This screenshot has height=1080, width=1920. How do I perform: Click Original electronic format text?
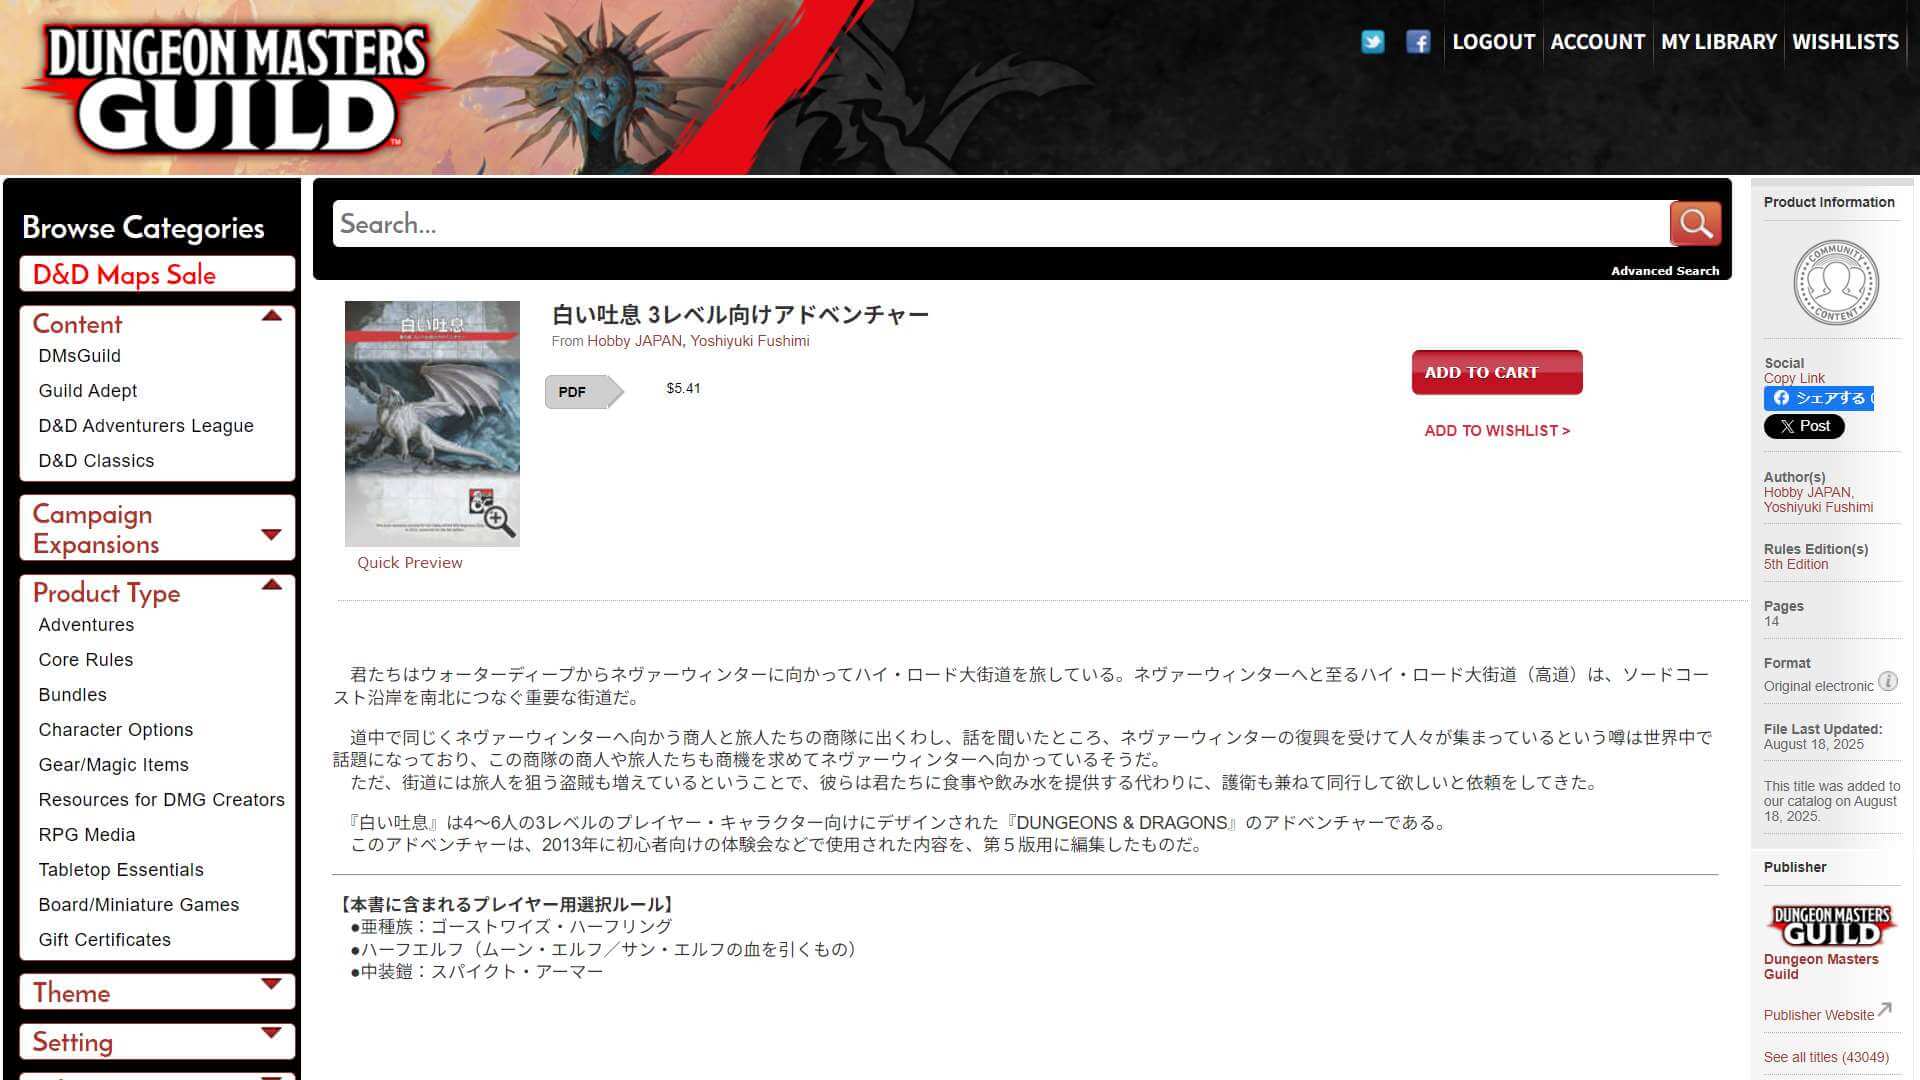pos(1818,686)
